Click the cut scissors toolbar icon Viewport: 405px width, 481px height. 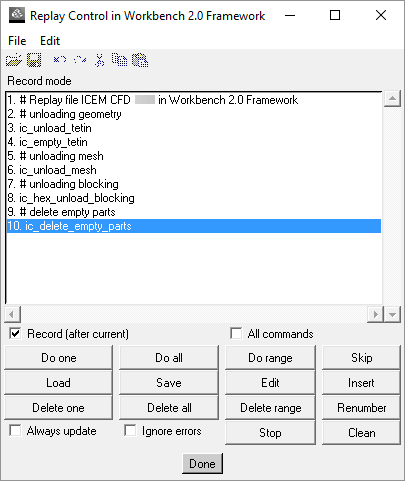pos(99,60)
